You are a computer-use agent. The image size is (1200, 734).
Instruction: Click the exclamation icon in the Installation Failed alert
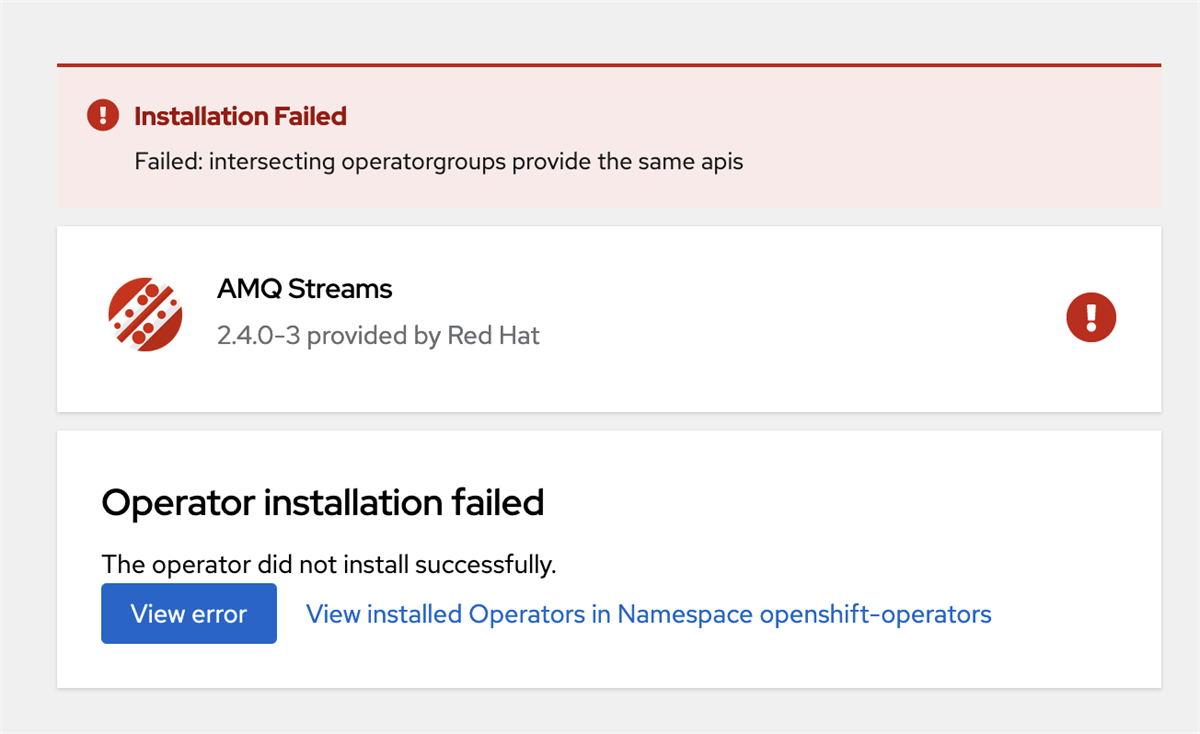click(103, 116)
